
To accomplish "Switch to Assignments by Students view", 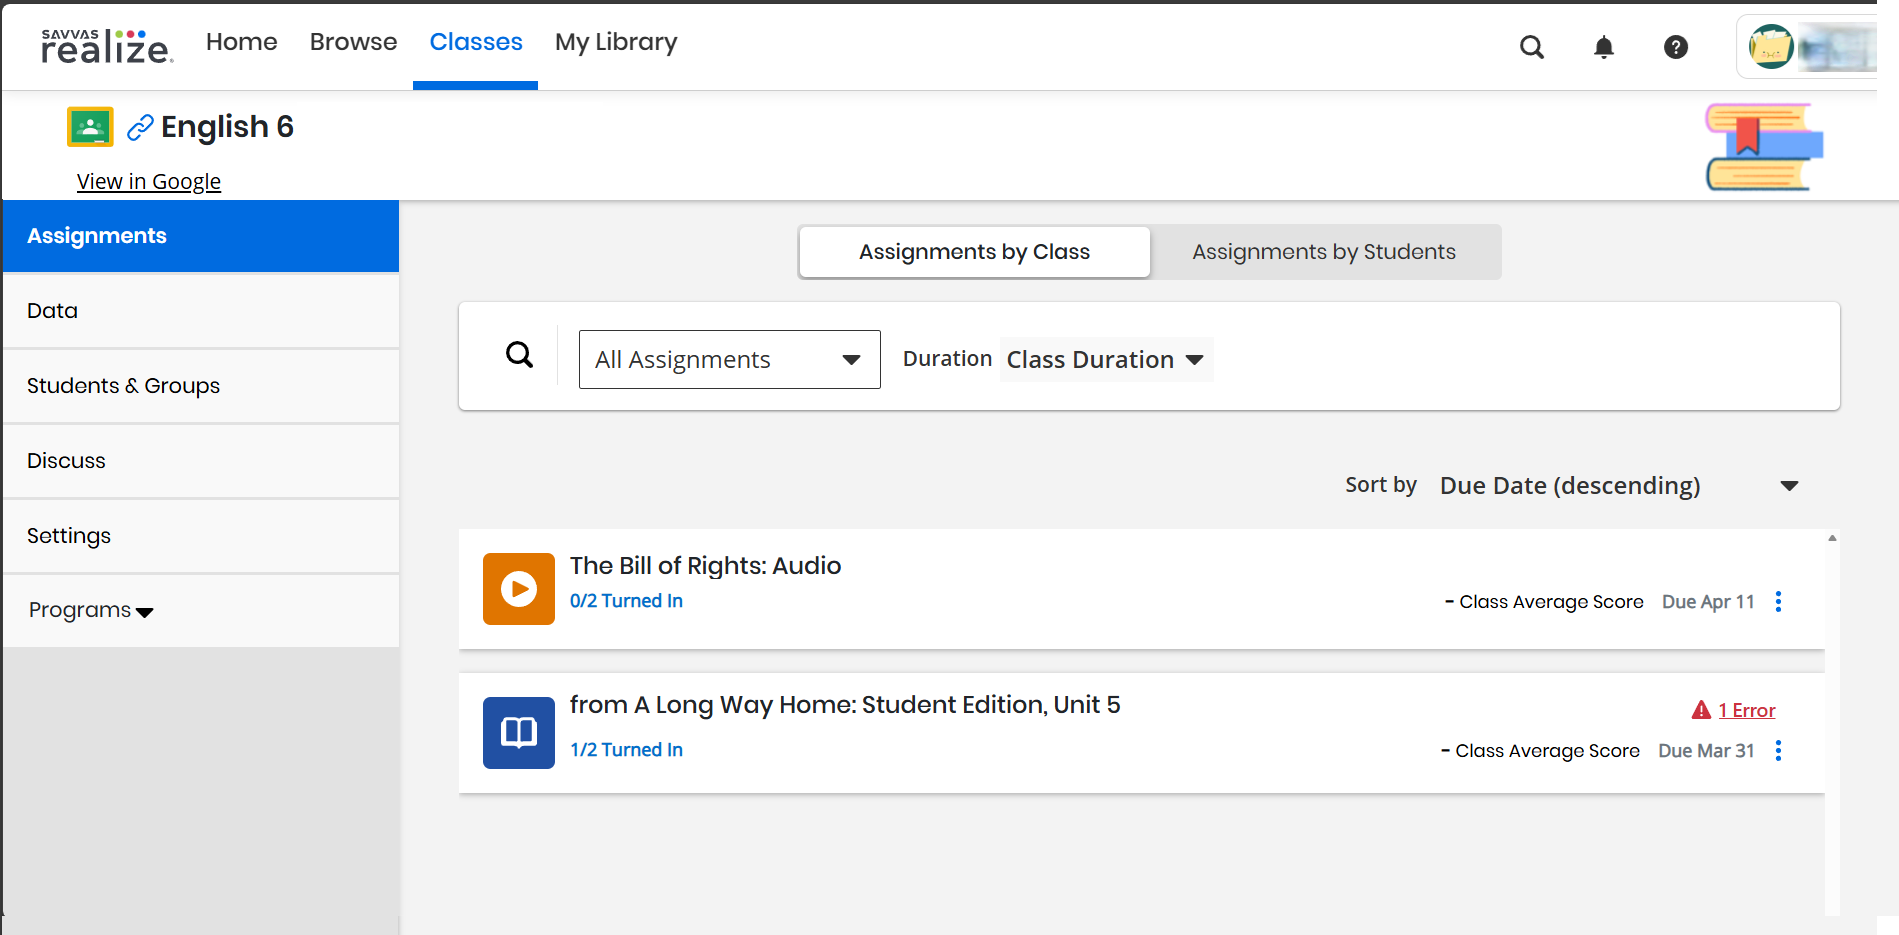I will [x=1324, y=252].
